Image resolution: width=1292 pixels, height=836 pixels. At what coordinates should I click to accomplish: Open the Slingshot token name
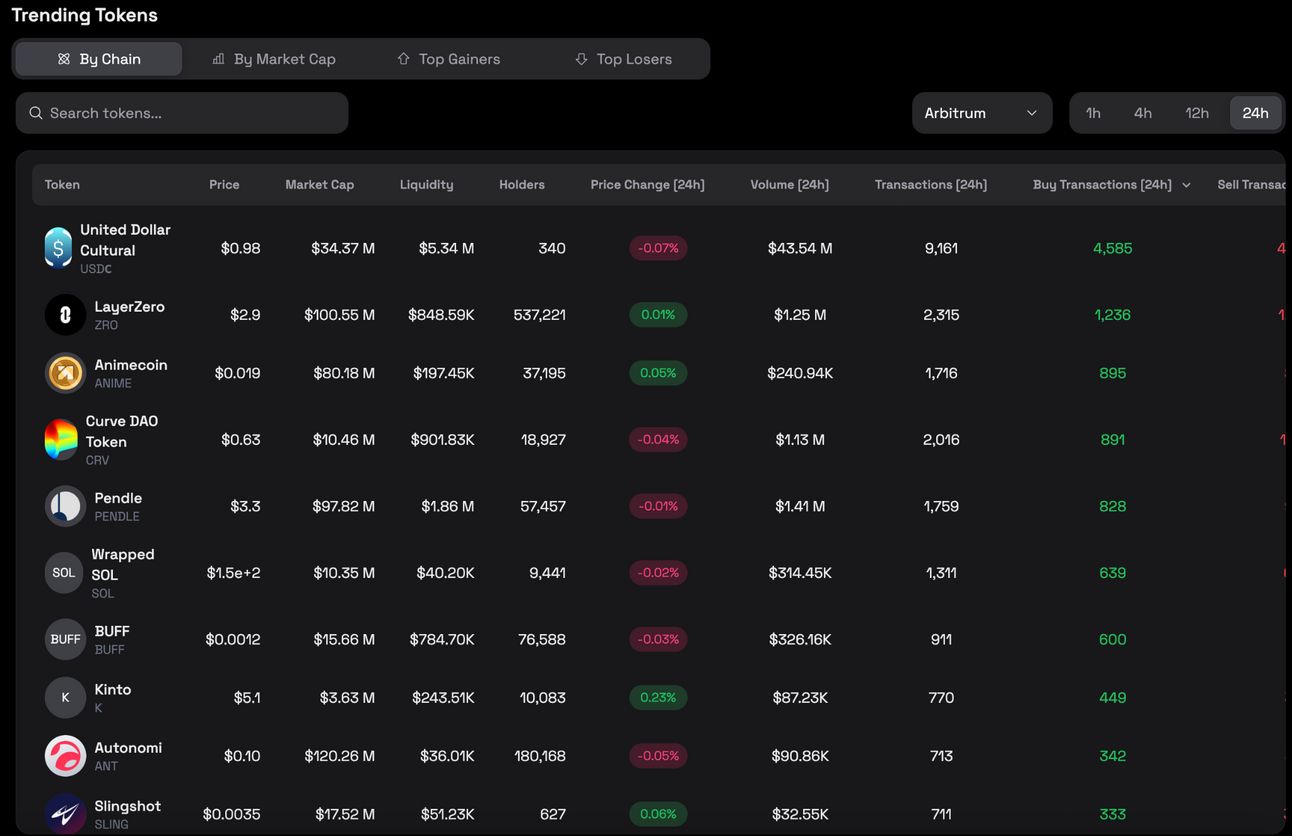click(128, 806)
